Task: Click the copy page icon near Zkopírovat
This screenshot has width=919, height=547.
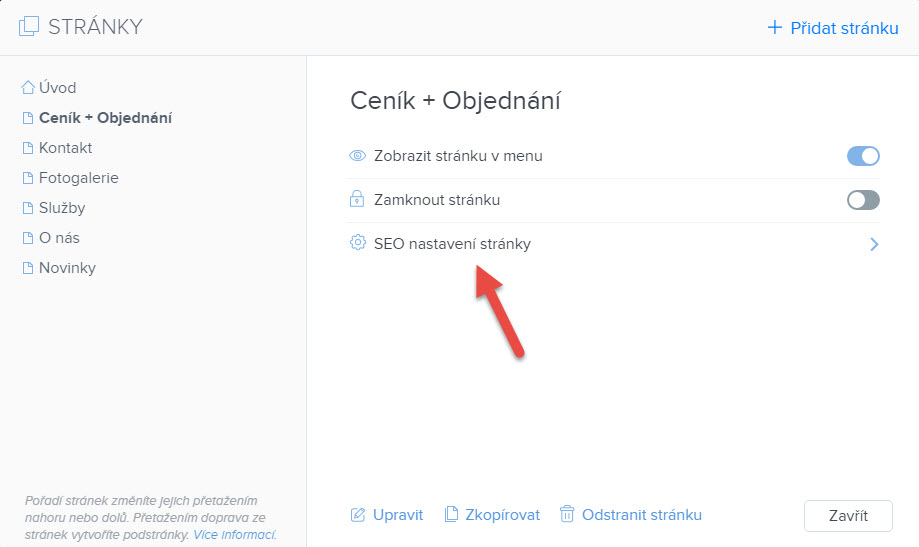Action: (x=451, y=514)
